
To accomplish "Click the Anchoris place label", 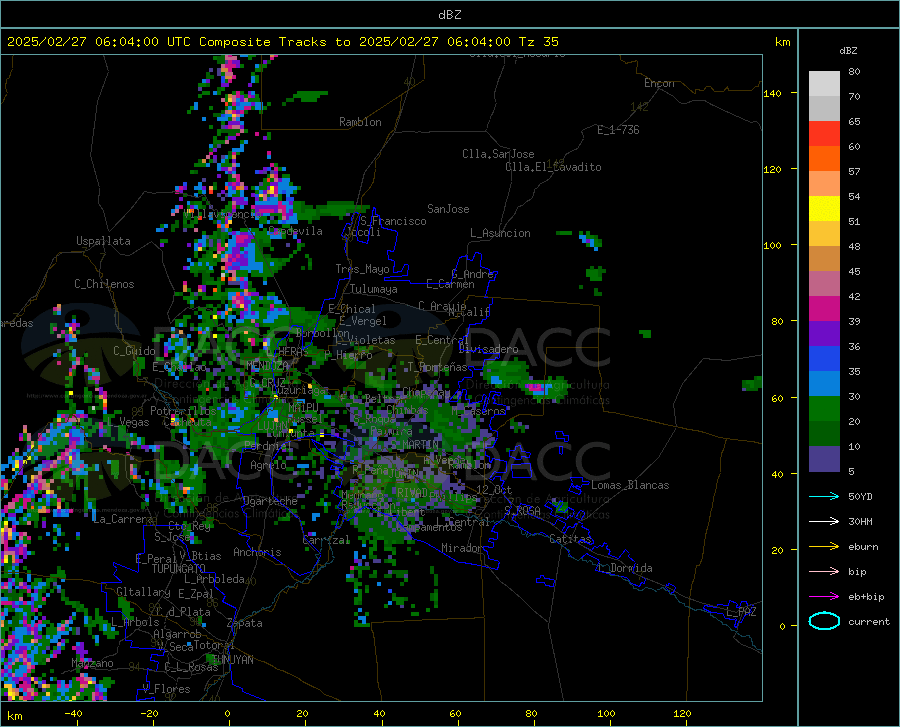I will (x=257, y=552).
